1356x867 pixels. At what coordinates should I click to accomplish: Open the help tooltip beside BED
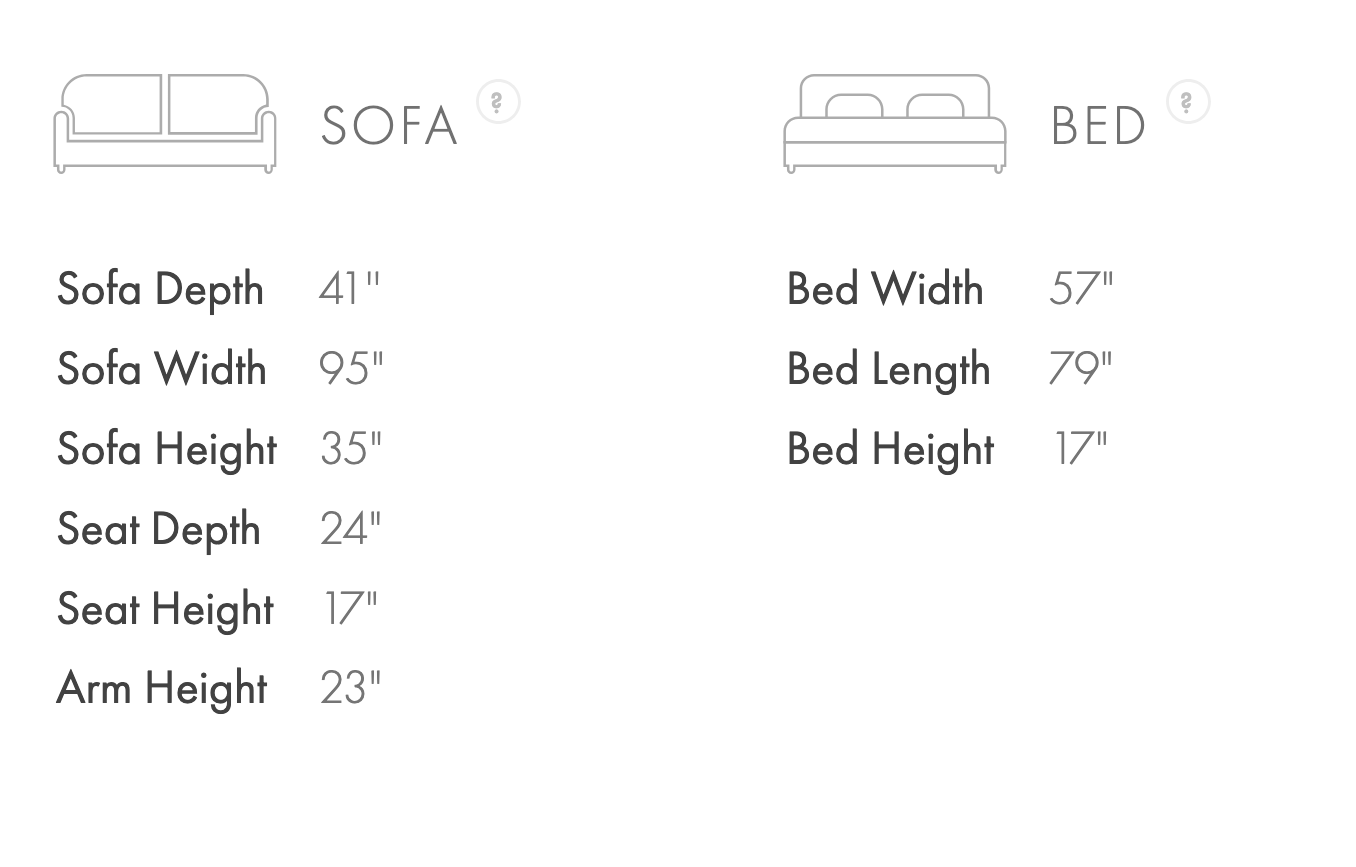1188,102
